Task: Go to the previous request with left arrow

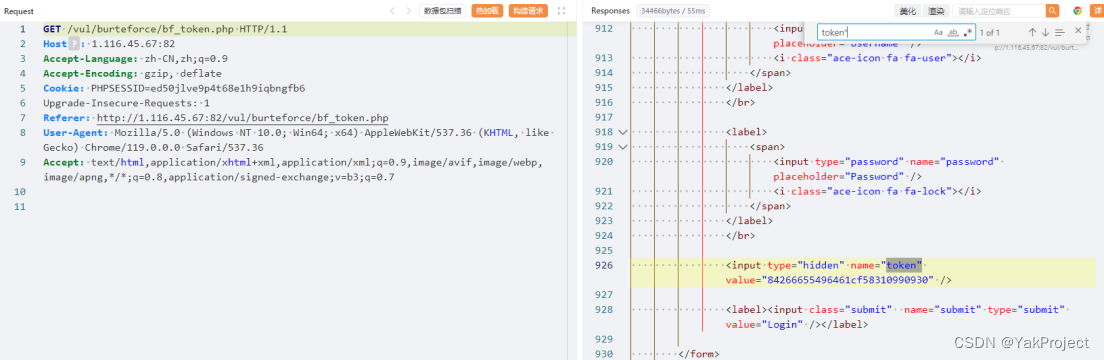Action: pyautogui.click(x=392, y=11)
